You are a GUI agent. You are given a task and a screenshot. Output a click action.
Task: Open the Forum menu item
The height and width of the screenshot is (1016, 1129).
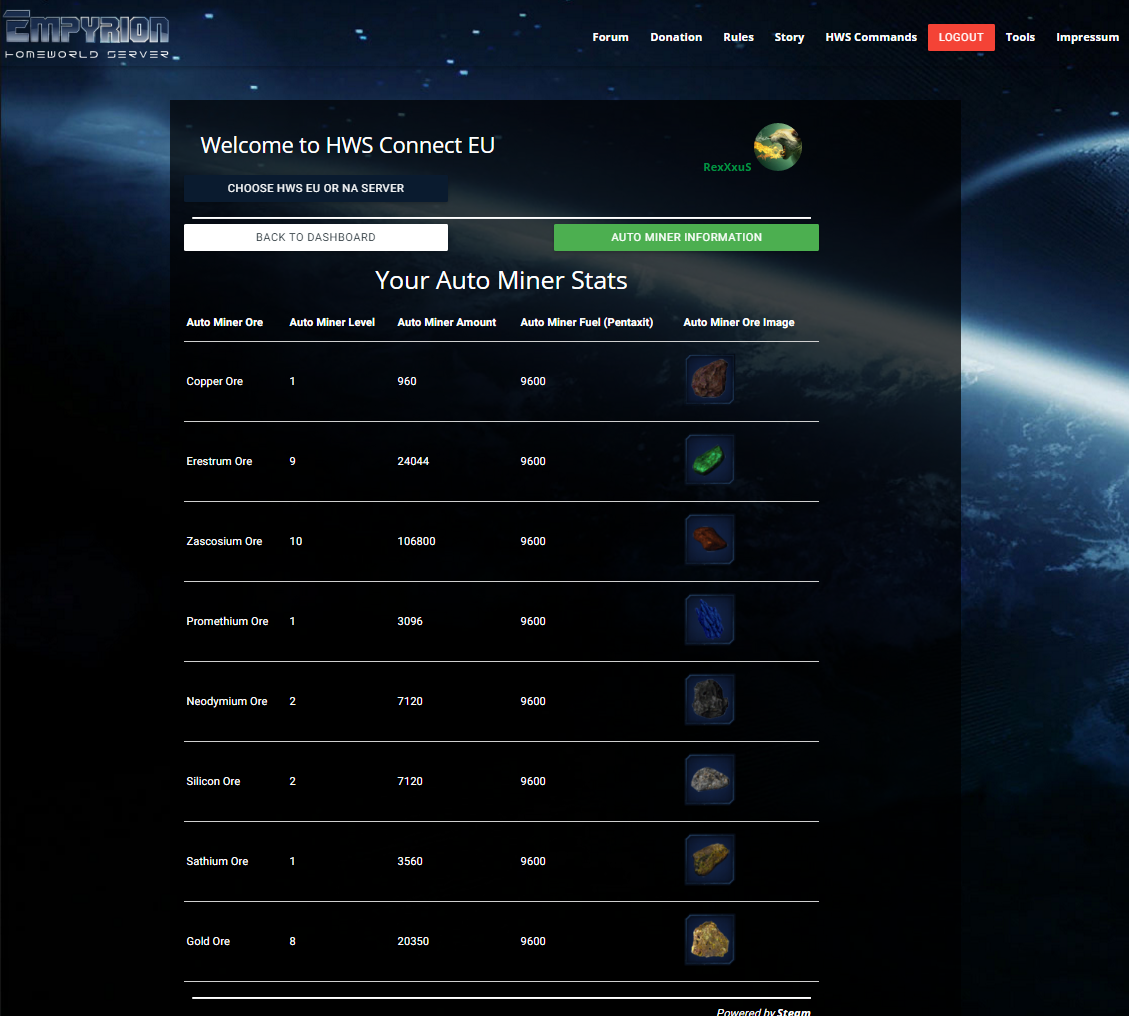[x=610, y=37]
